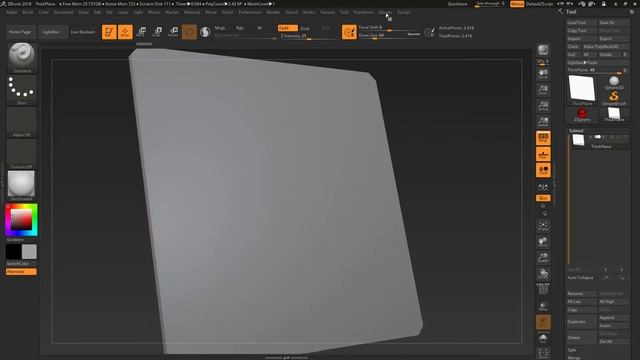Open the SkinShade4 material picker

click(22, 186)
